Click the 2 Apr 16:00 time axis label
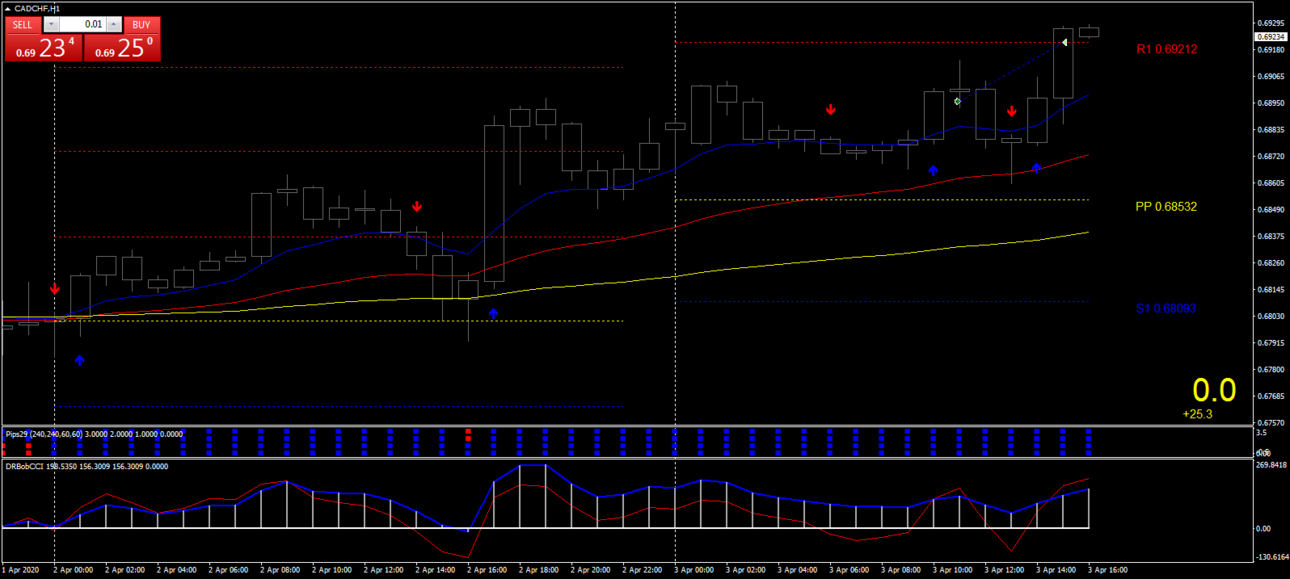 point(489,570)
